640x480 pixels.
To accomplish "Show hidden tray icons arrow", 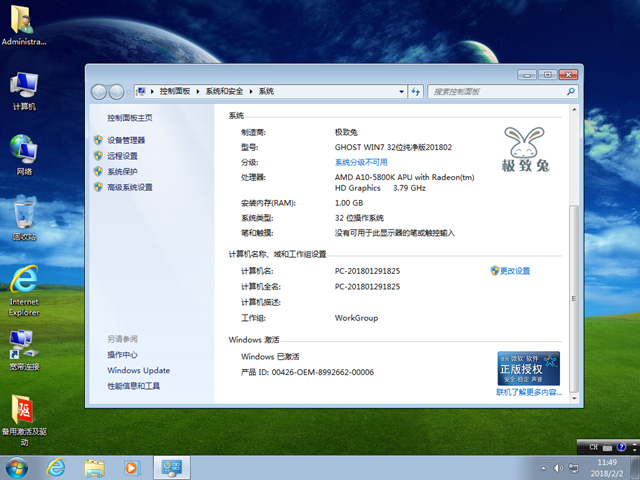I will tap(543, 468).
